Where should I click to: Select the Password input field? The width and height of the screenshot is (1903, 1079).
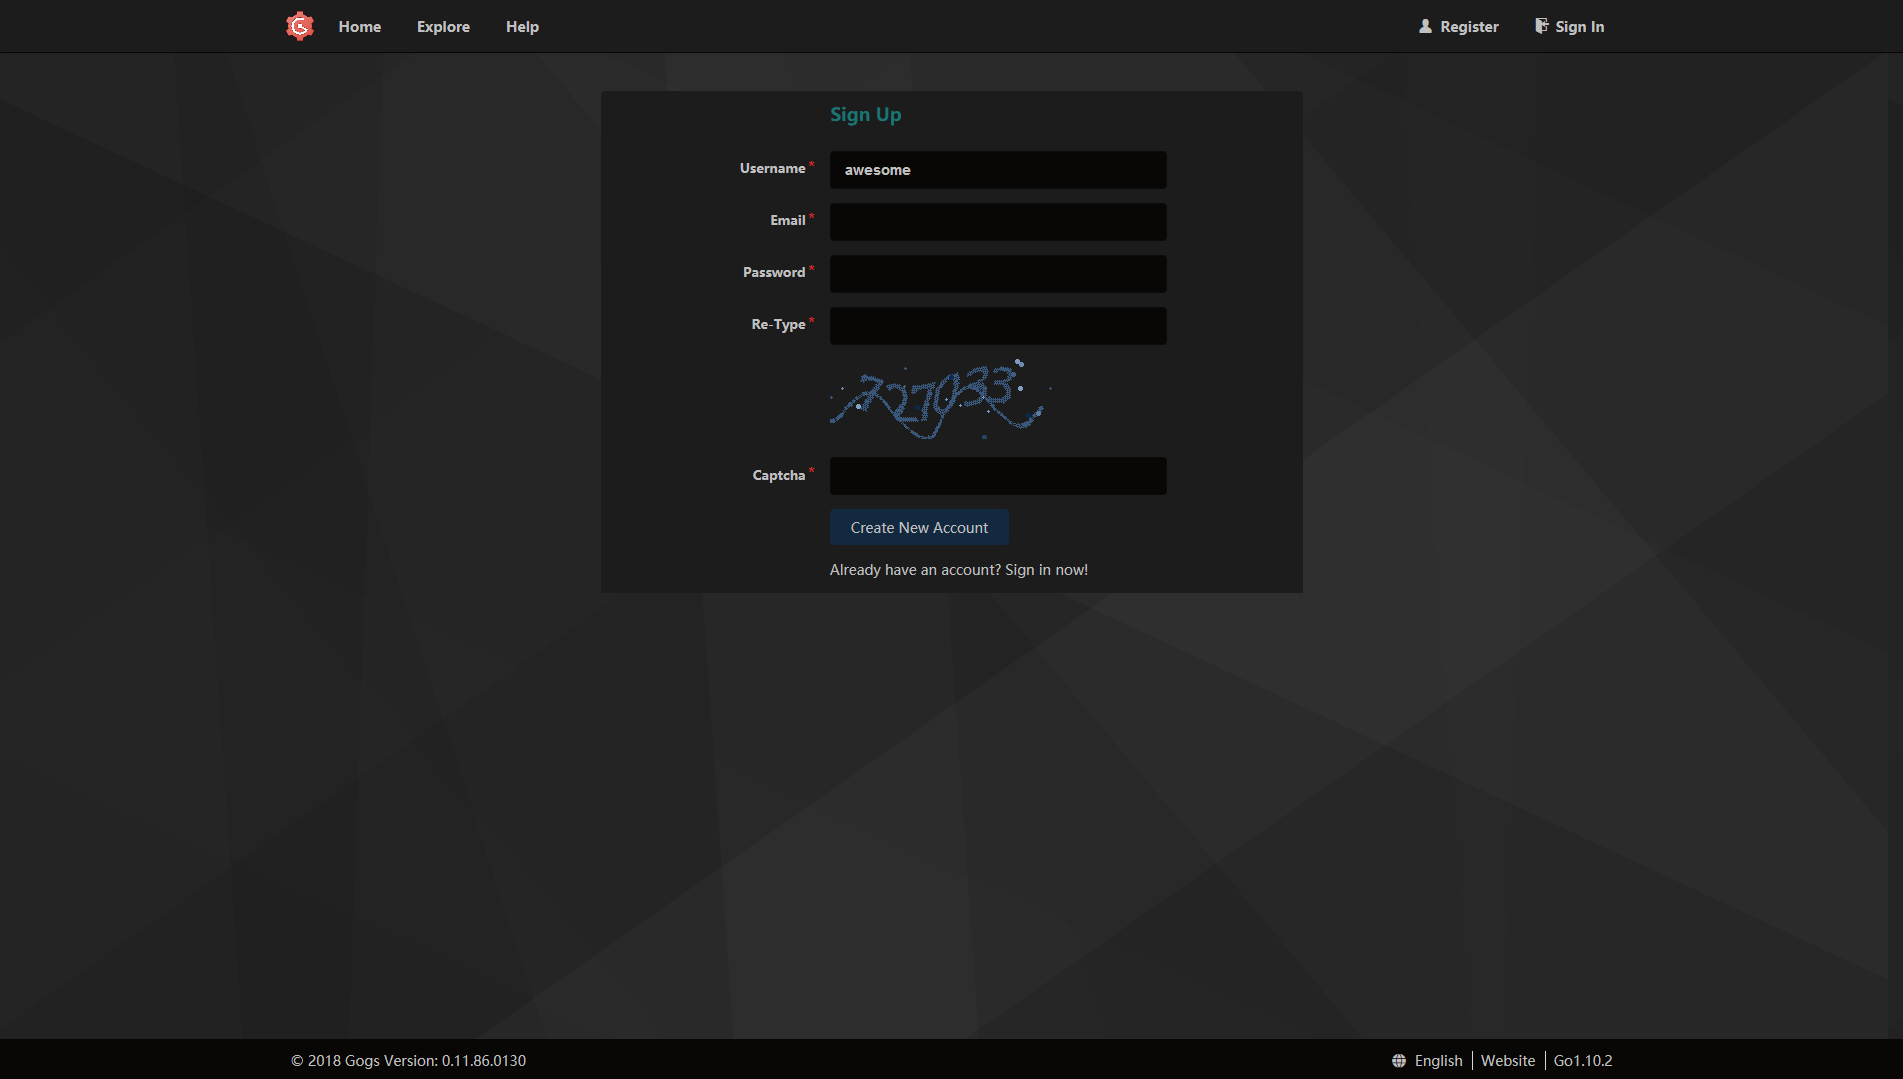(997, 274)
